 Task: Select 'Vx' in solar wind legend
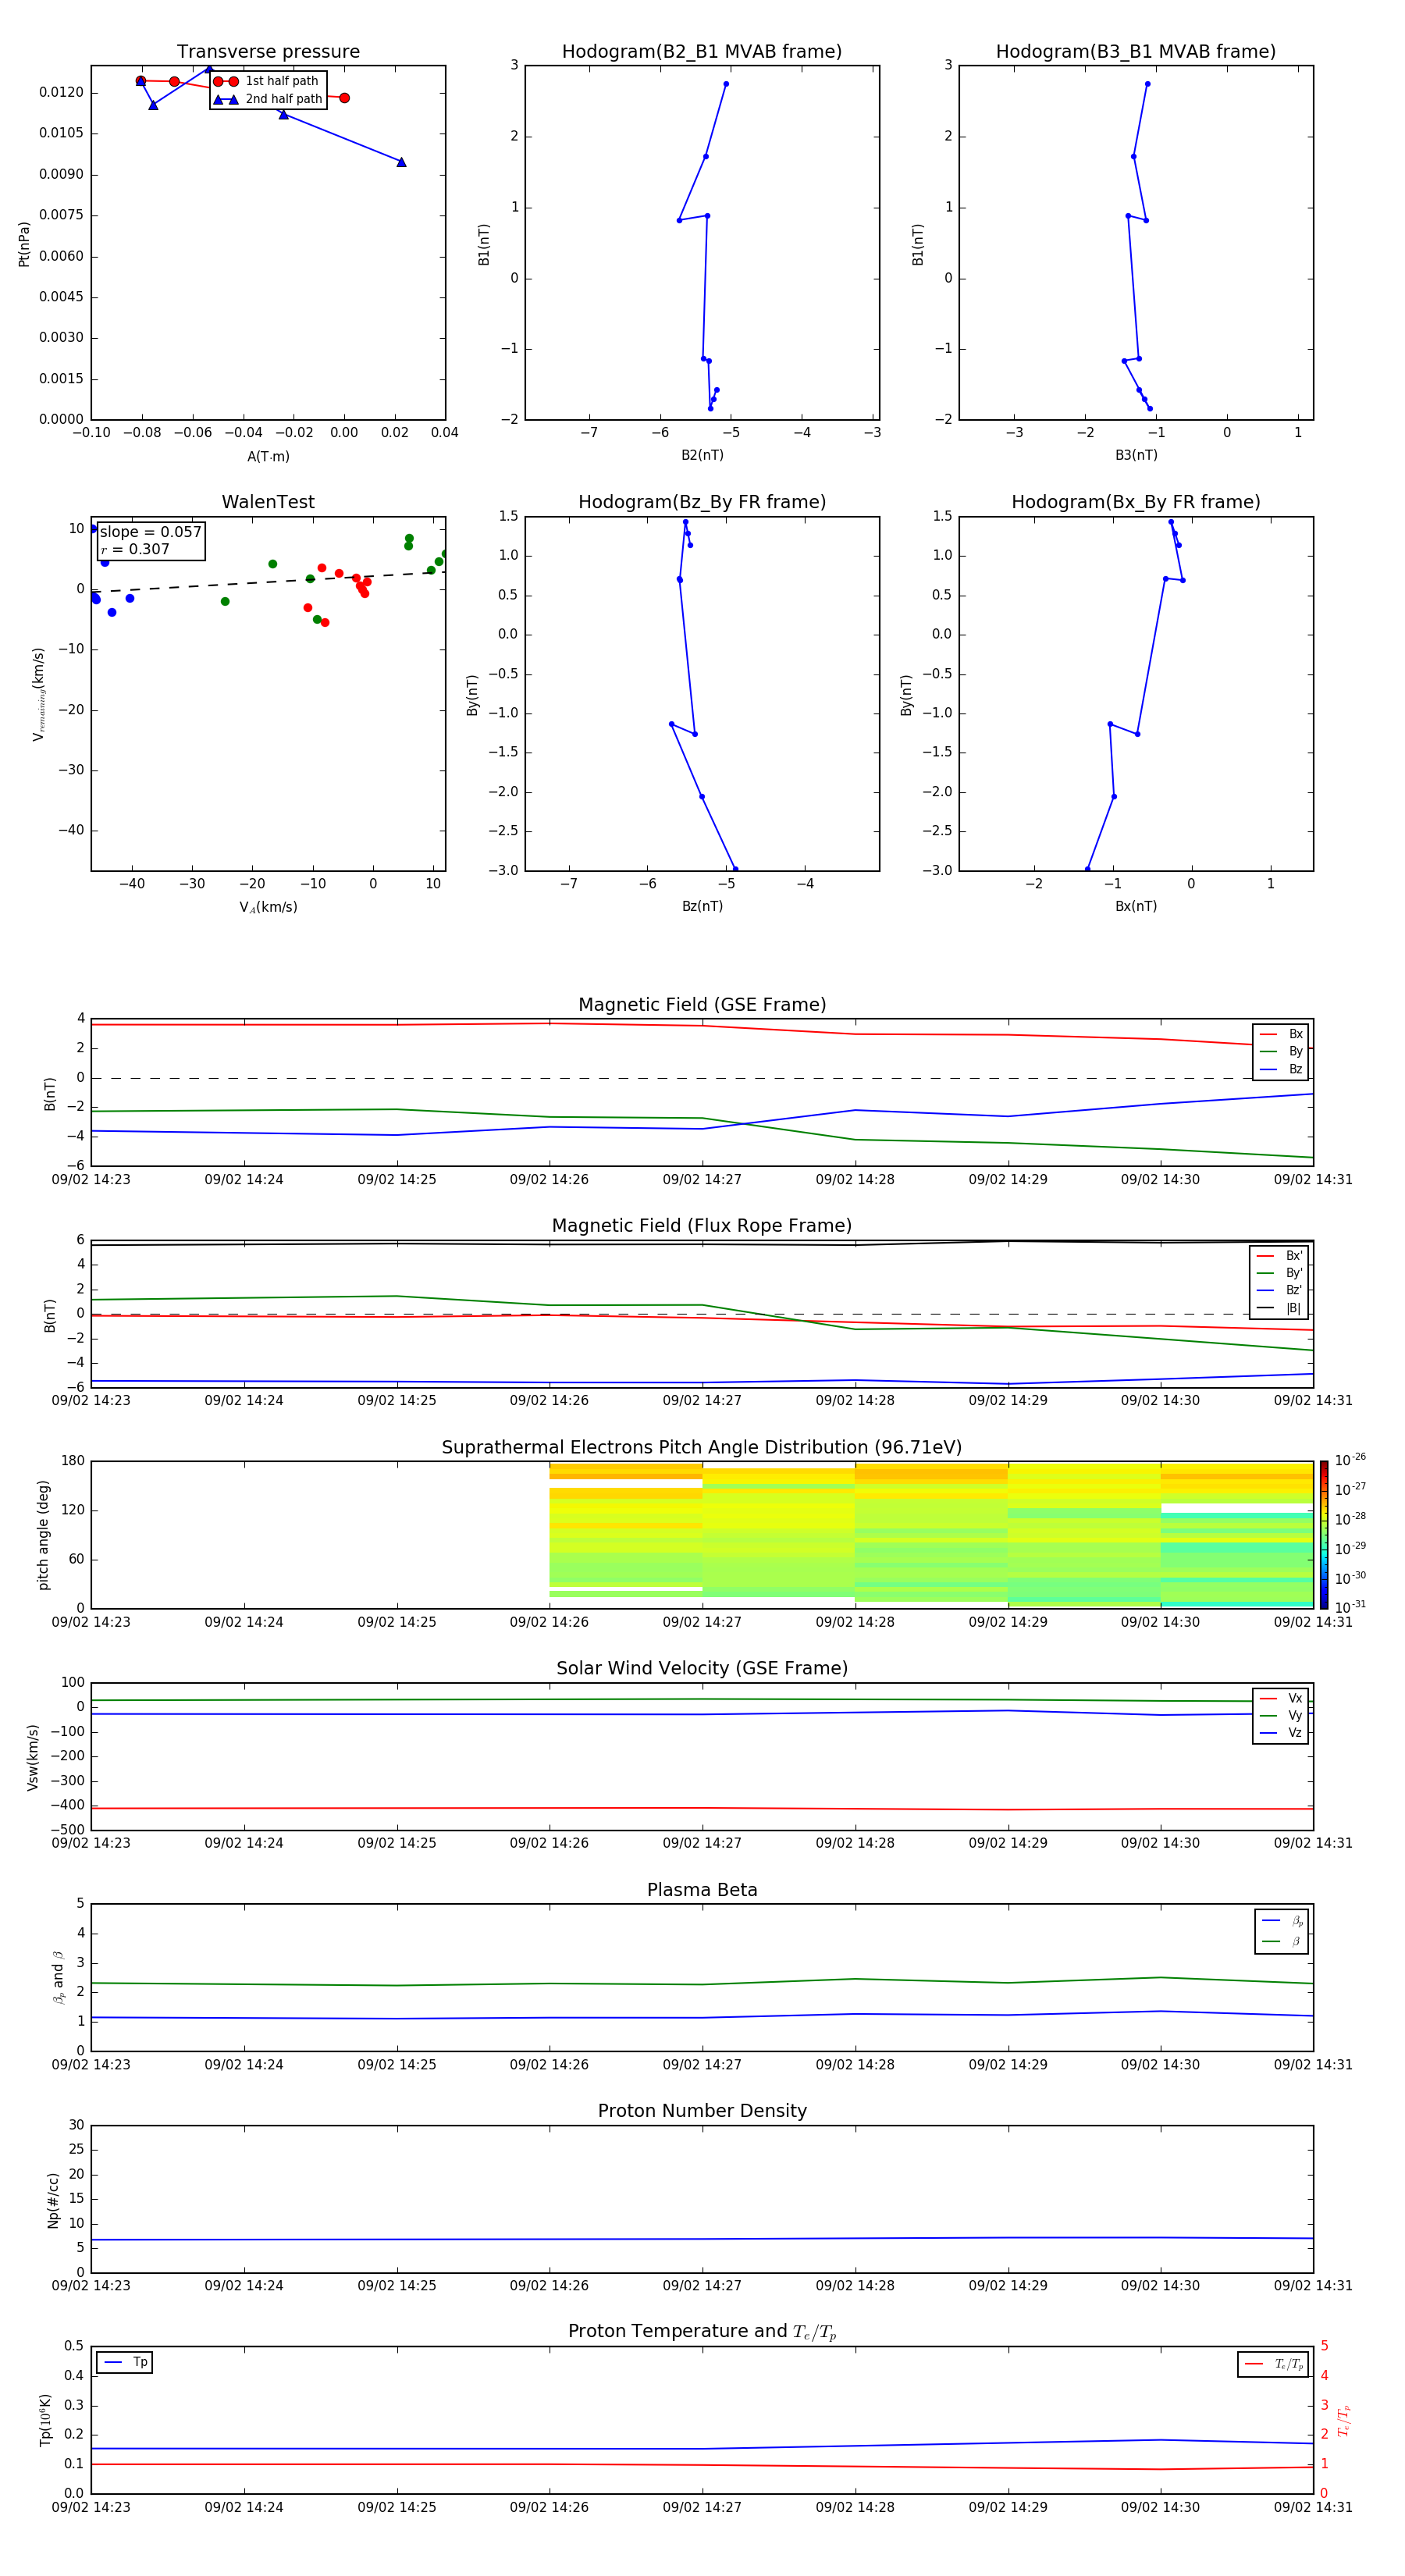[x=1282, y=1698]
